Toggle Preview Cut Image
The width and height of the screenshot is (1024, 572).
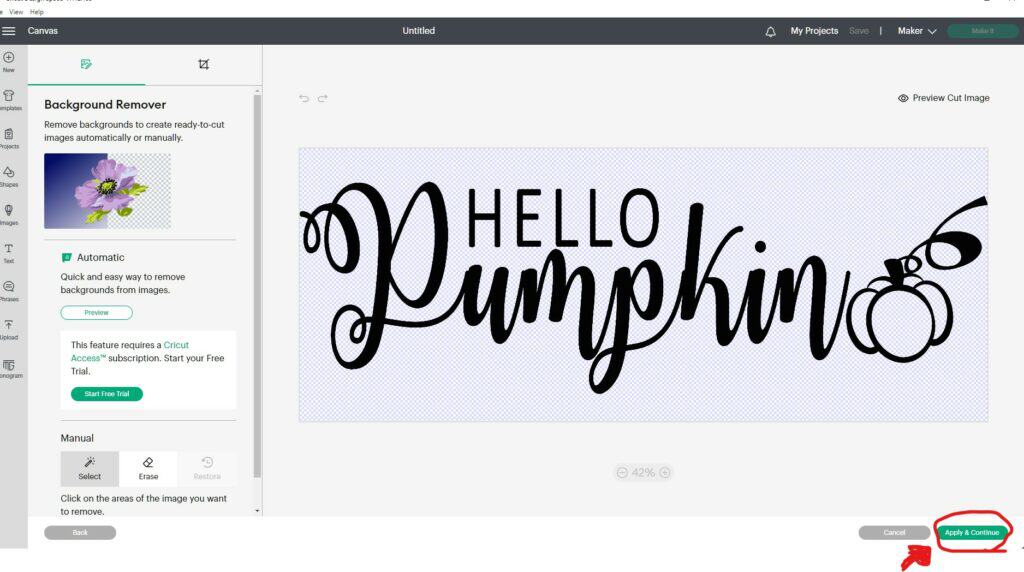[943, 98]
